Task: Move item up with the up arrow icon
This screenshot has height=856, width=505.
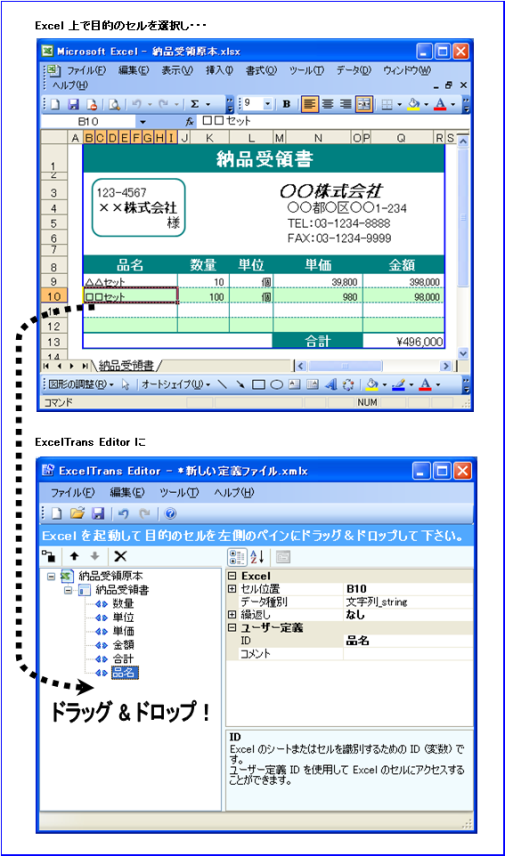Action: (74, 556)
